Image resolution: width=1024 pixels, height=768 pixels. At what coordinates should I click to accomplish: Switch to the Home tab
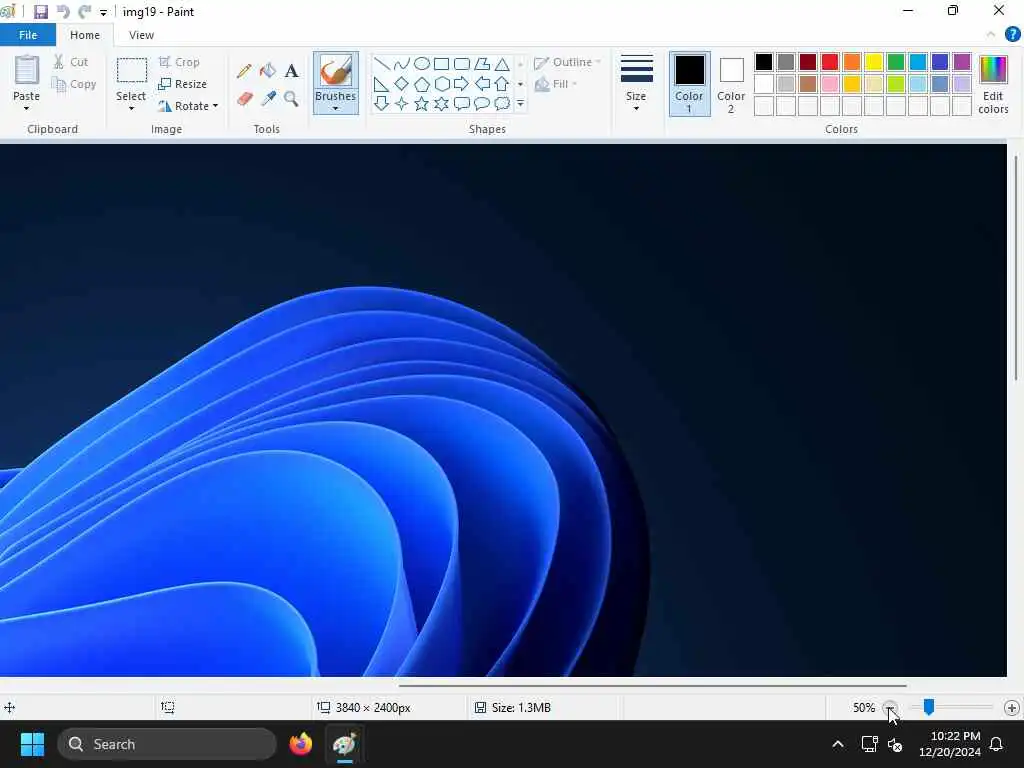(85, 35)
